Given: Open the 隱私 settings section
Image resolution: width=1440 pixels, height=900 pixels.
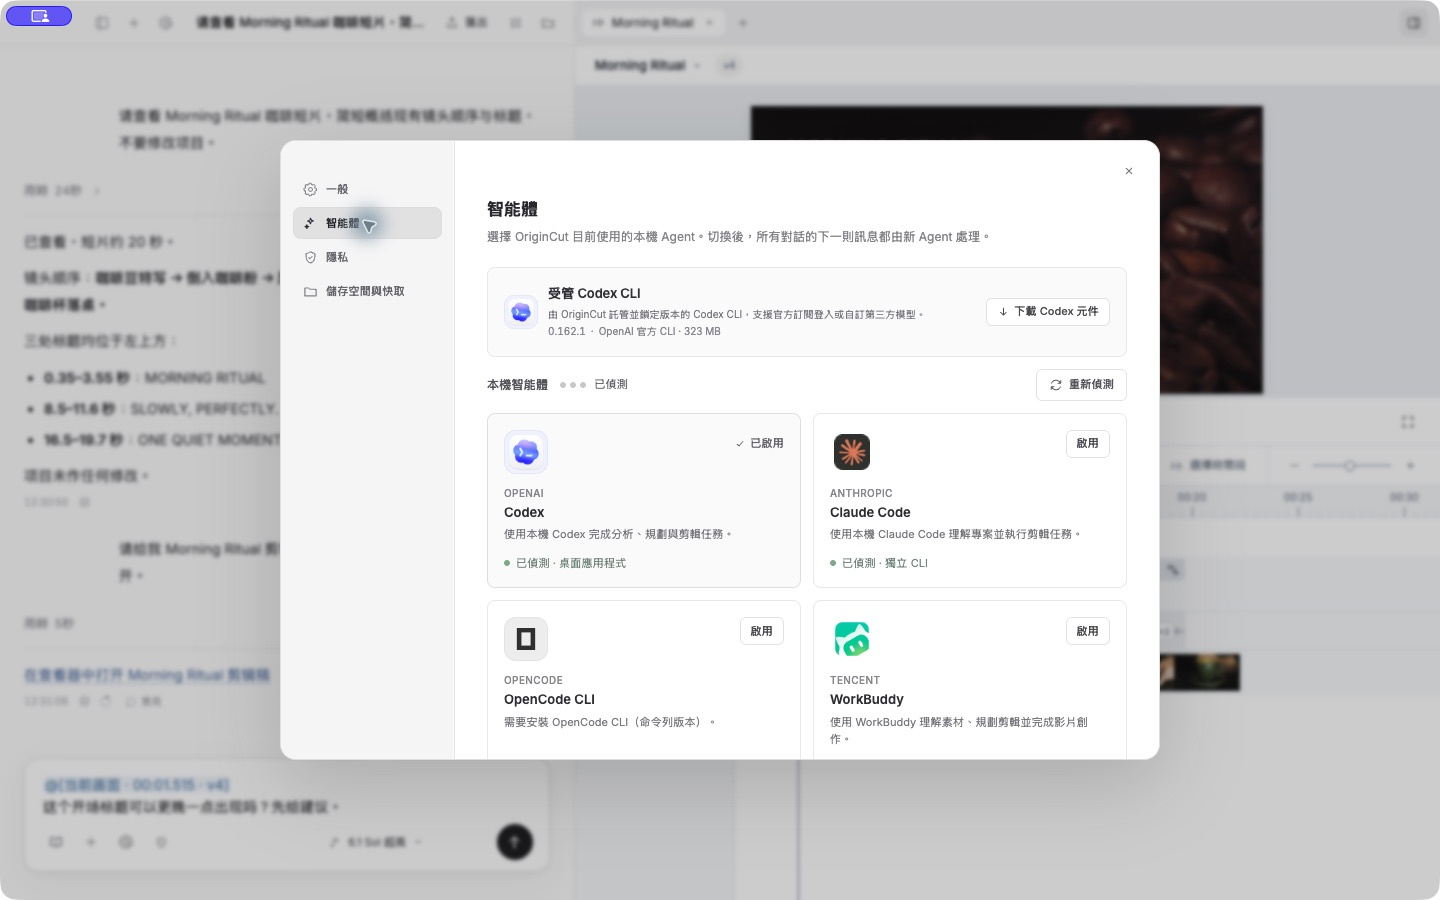Looking at the screenshot, I should (367, 257).
